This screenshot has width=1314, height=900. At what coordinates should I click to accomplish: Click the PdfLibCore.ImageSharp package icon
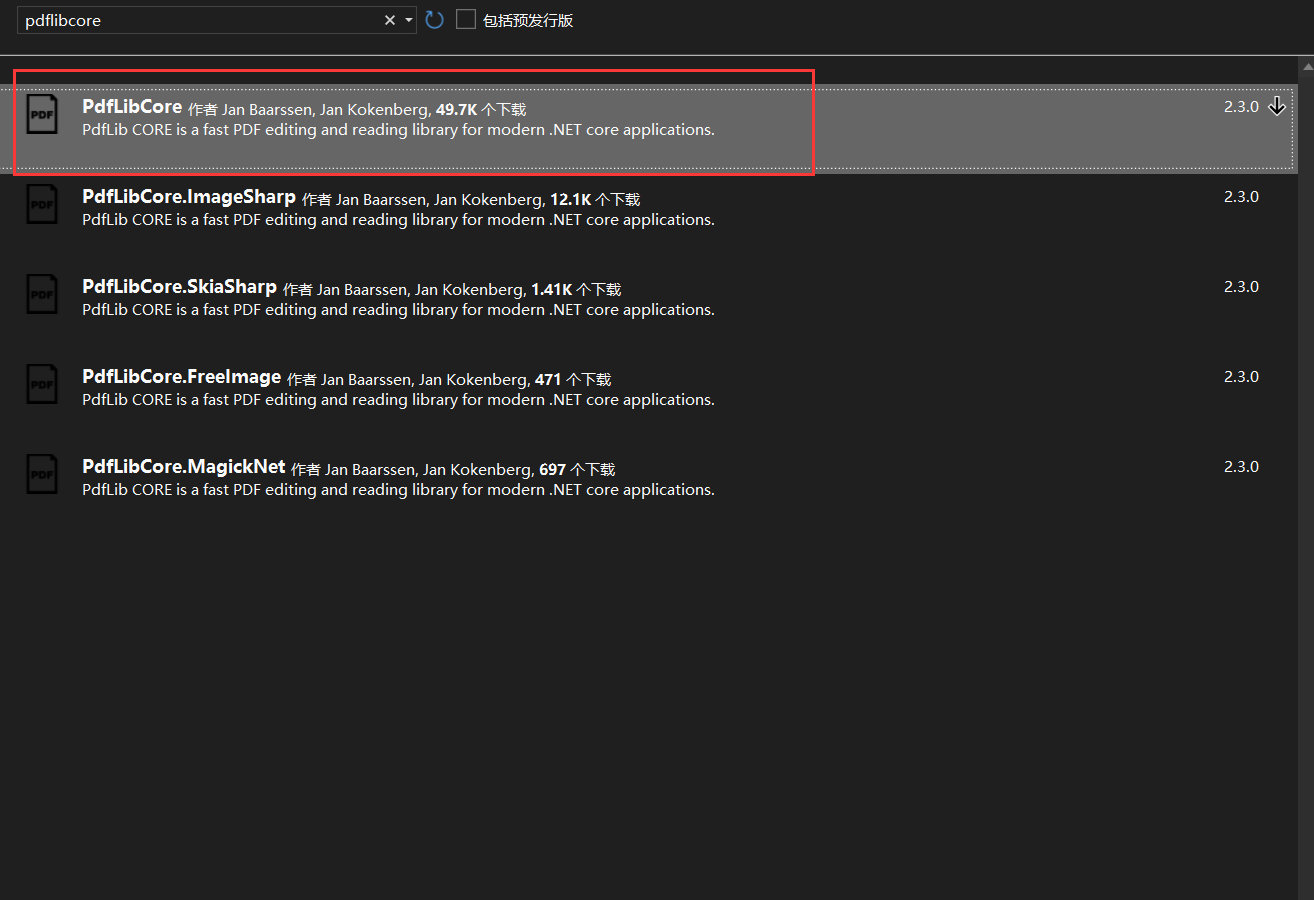[42, 204]
